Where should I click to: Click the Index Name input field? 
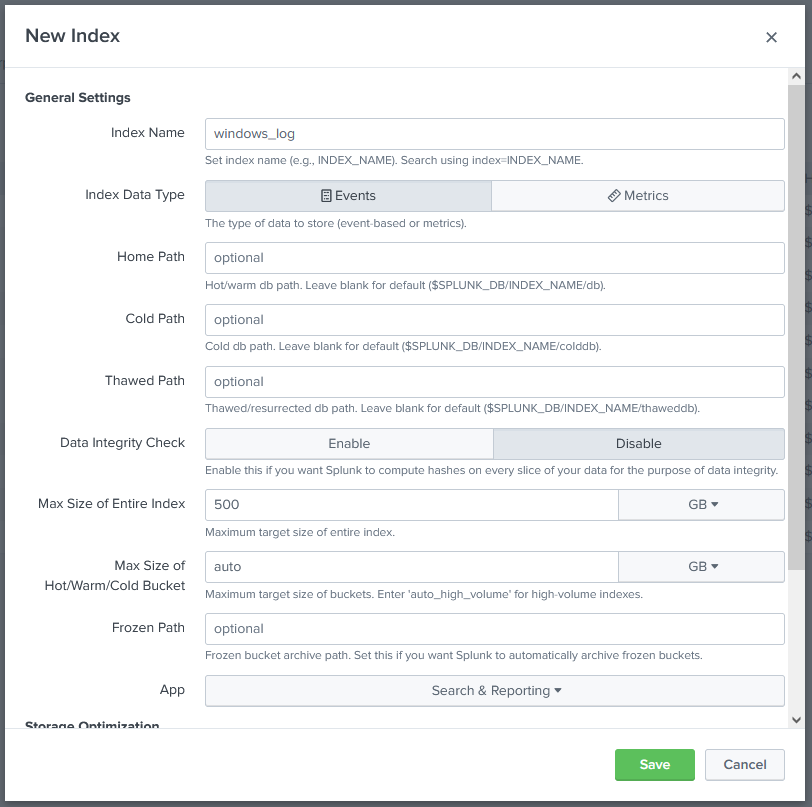[x=495, y=134]
